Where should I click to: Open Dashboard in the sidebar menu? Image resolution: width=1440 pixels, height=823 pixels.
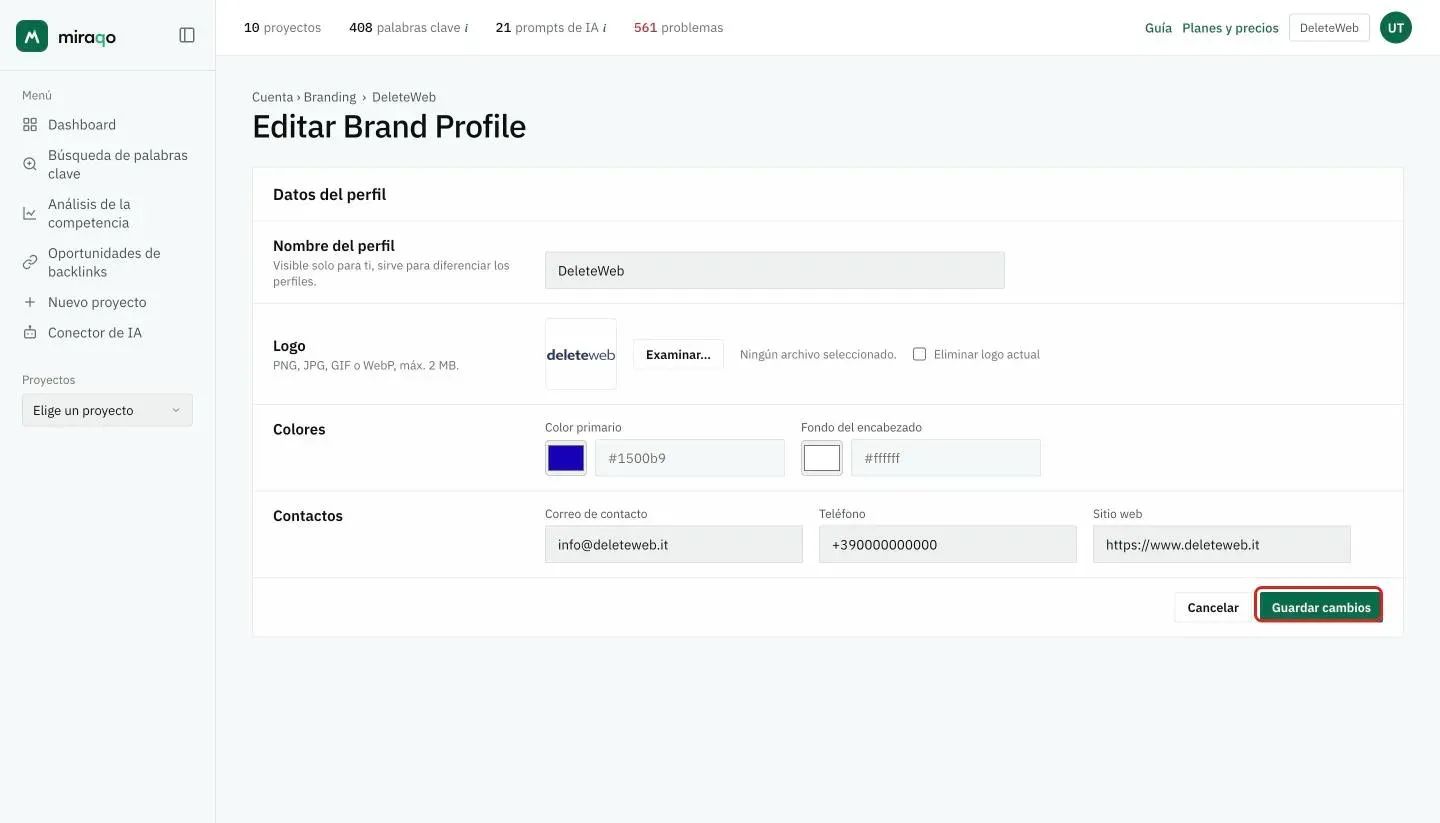pos(82,125)
